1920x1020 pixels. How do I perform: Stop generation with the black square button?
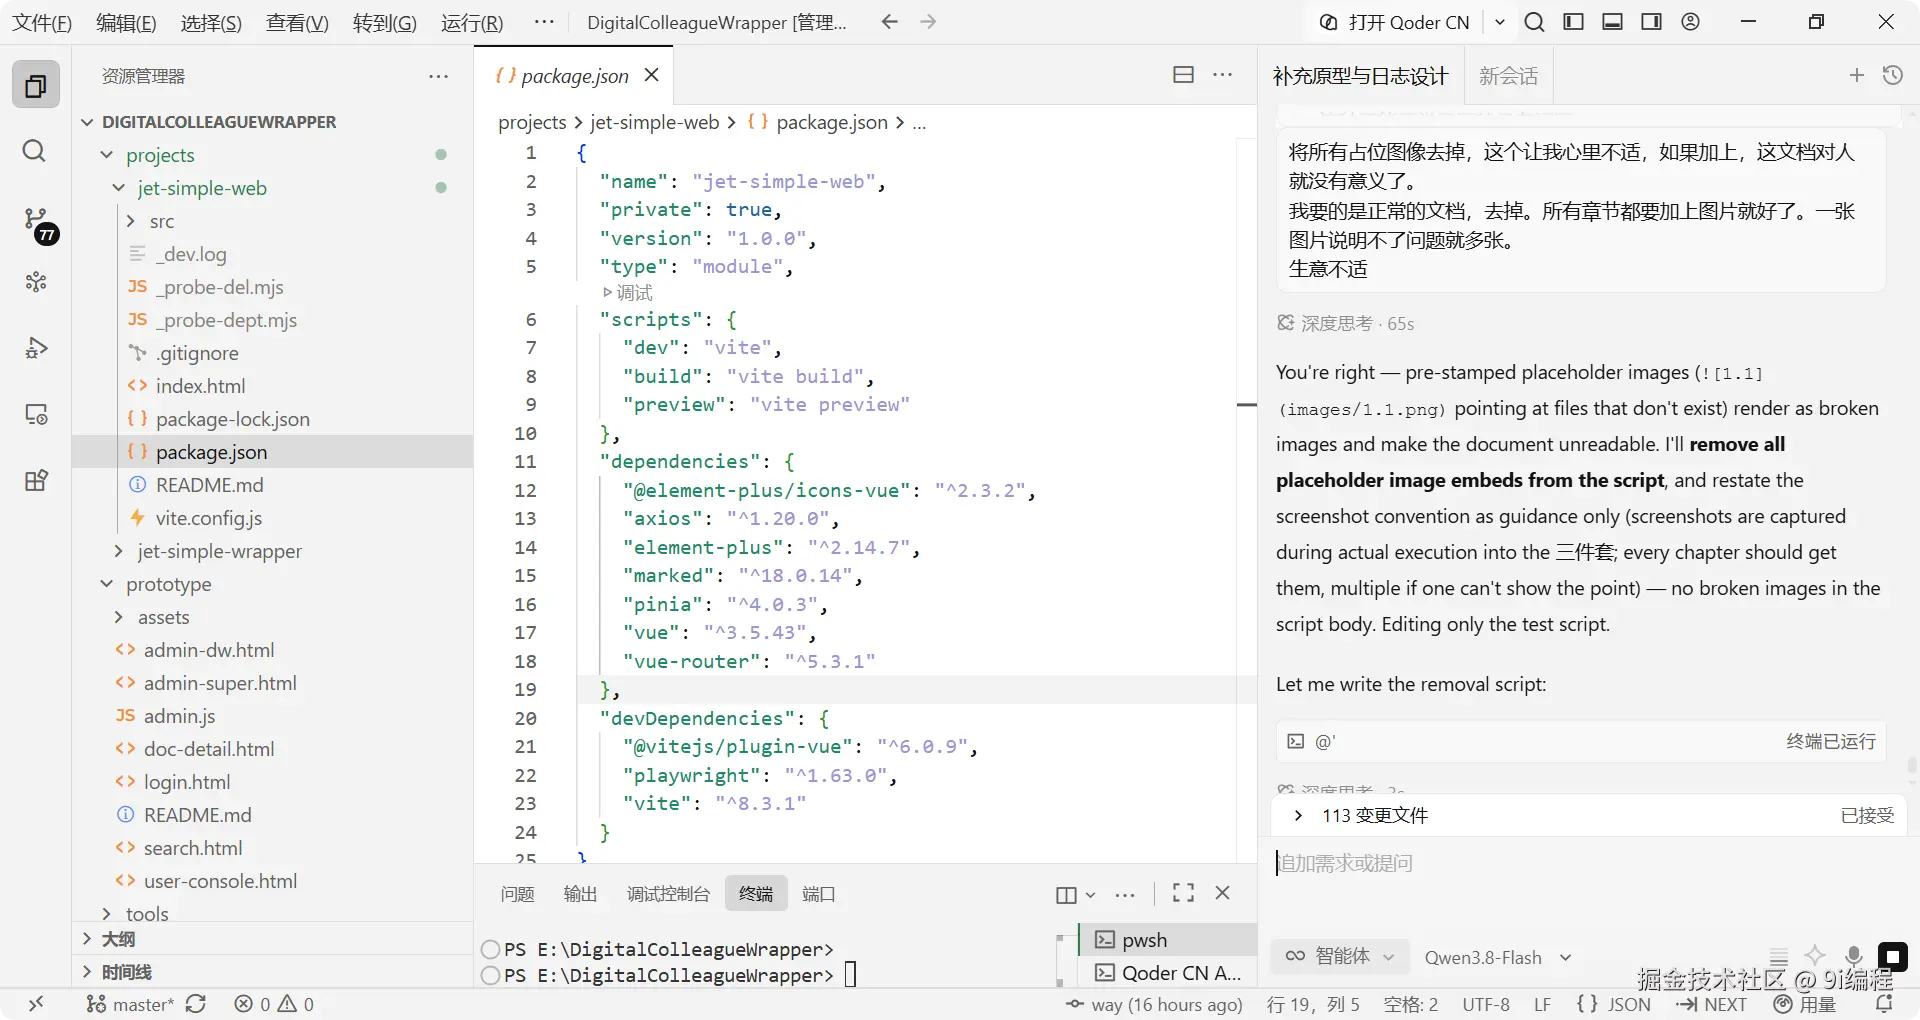pyautogui.click(x=1892, y=956)
